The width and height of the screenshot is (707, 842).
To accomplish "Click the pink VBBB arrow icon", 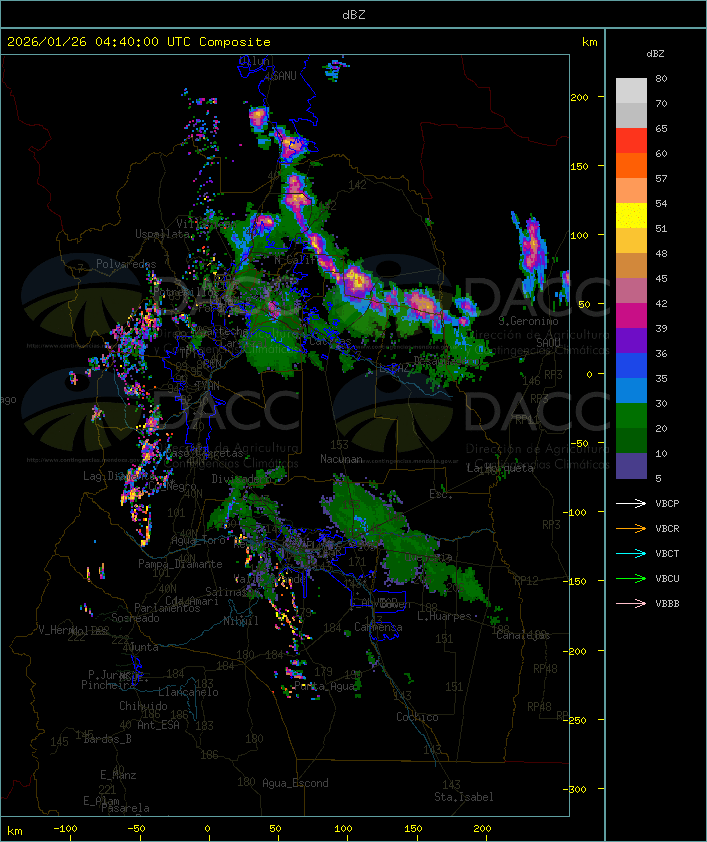I will tap(632, 603).
